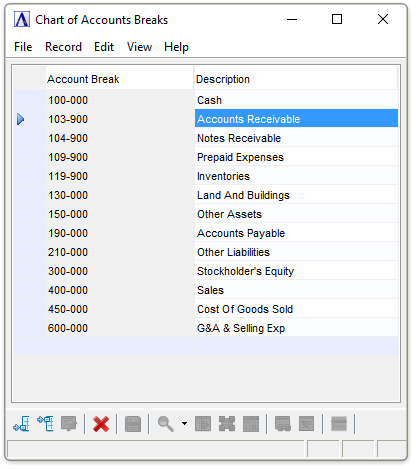
Task: Open the File menu
Action: pyautogui.click(x=23, y=47)
